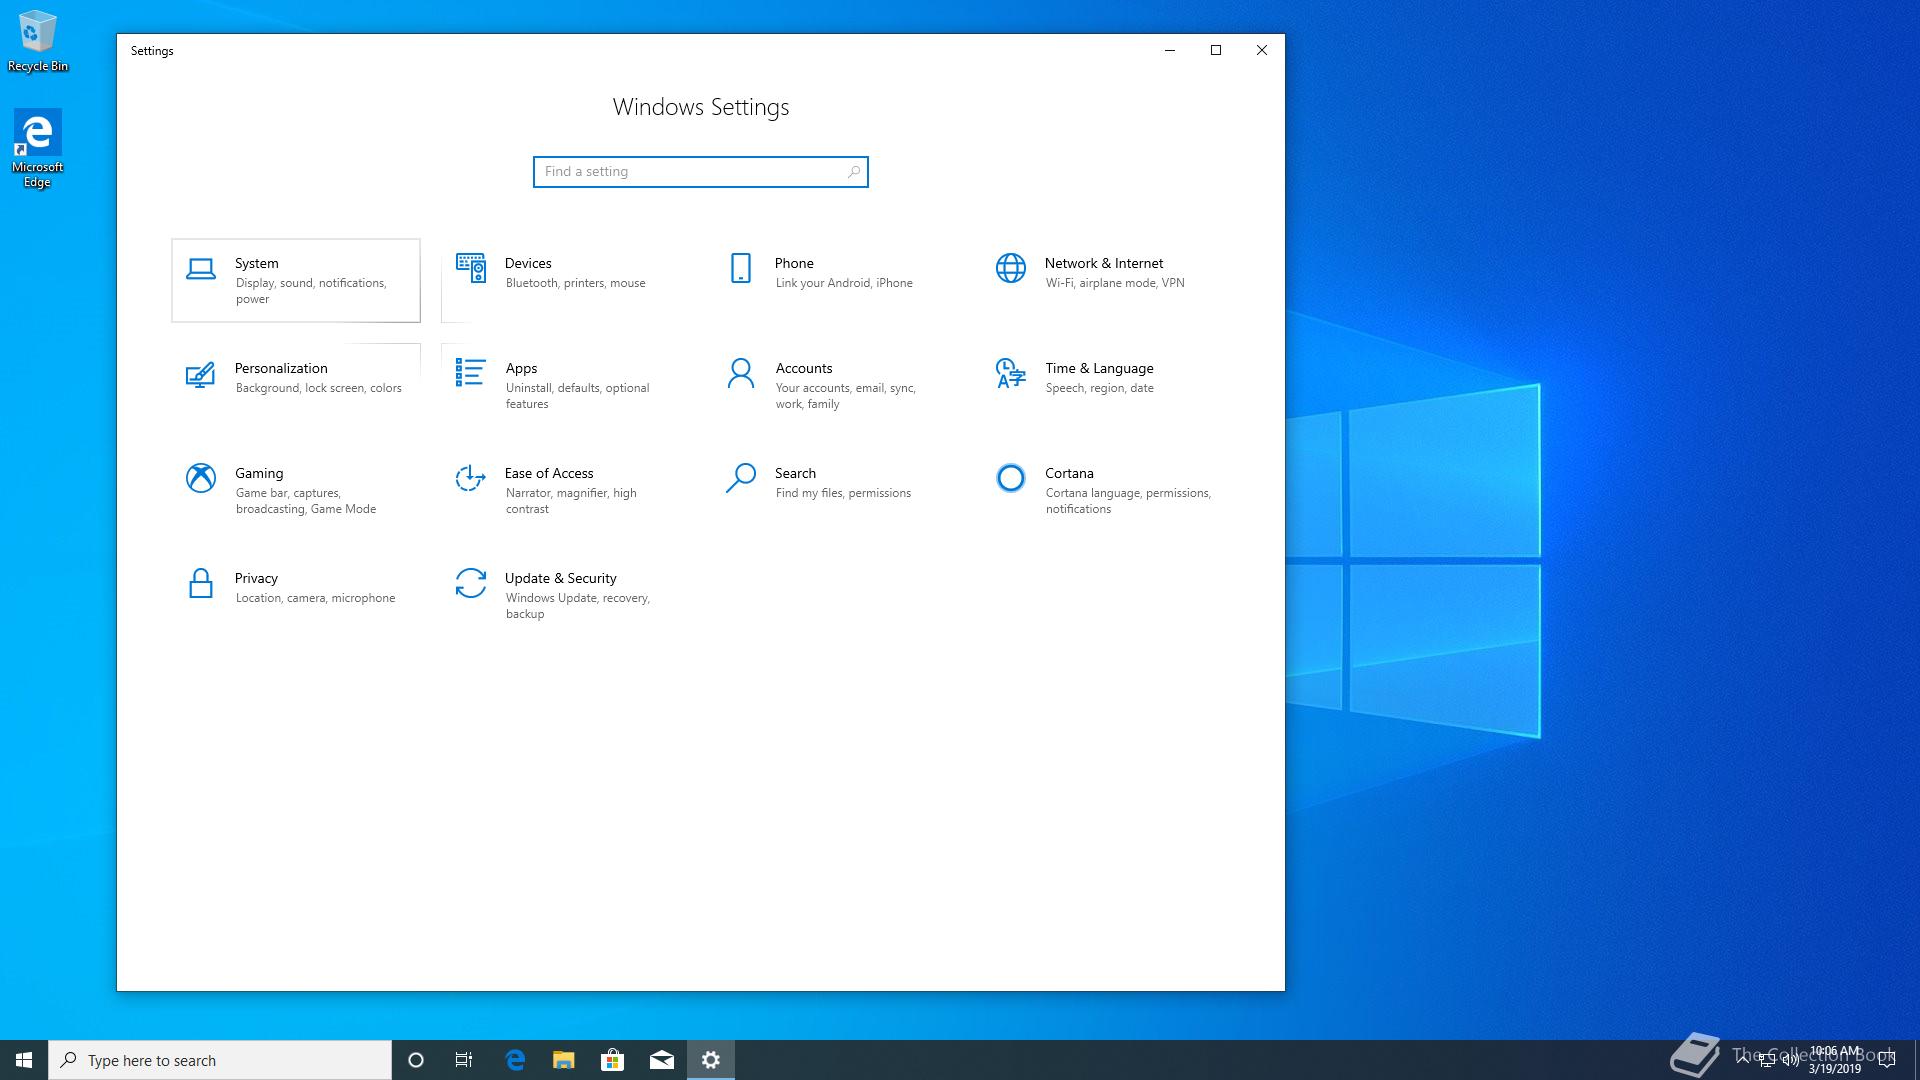Open the Search magnifier category icon
This screenshot has width=1920, height=1080.
[x=741, y=478]
